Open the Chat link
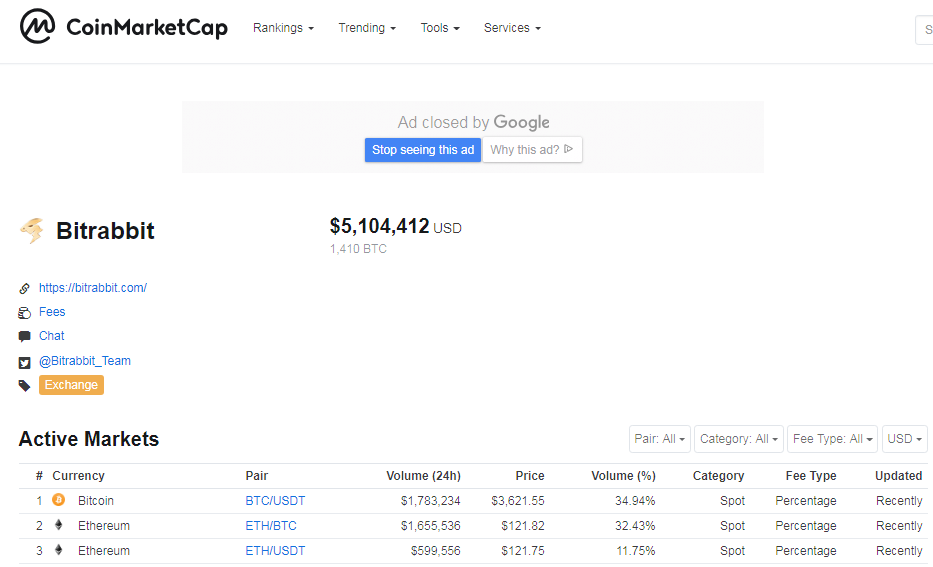The height and width of the screenshot is (567, 933). point(52,336)
